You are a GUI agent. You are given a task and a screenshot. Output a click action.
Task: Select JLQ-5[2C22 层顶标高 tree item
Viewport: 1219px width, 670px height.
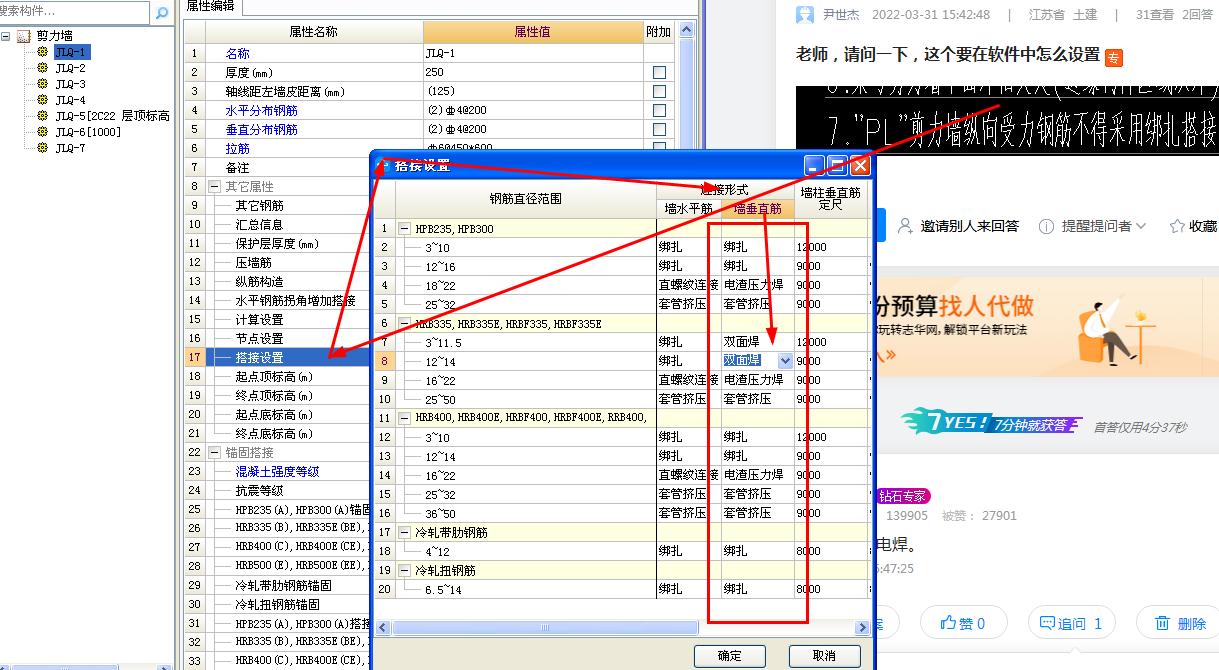pyautogui.click(x=112, y=116)
